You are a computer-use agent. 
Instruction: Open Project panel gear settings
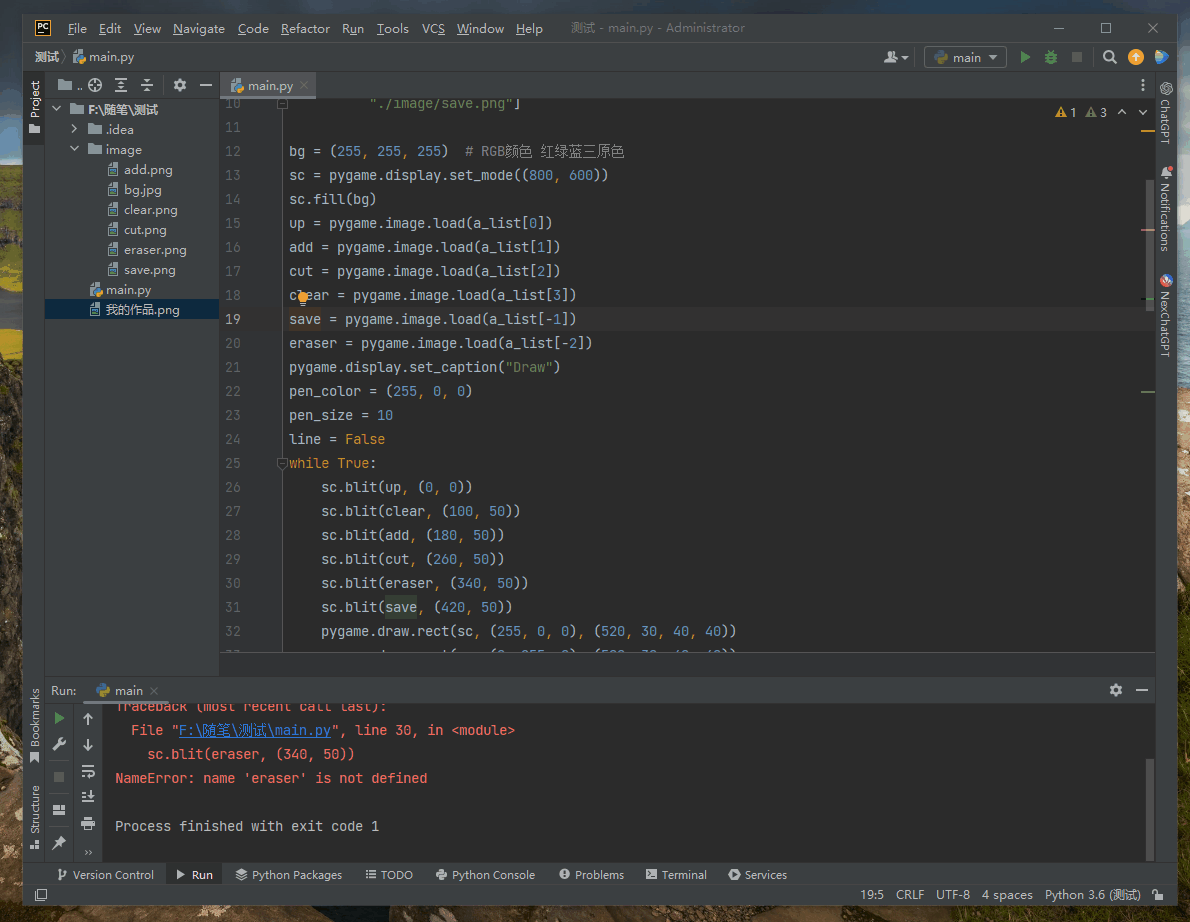coord(180,86)
